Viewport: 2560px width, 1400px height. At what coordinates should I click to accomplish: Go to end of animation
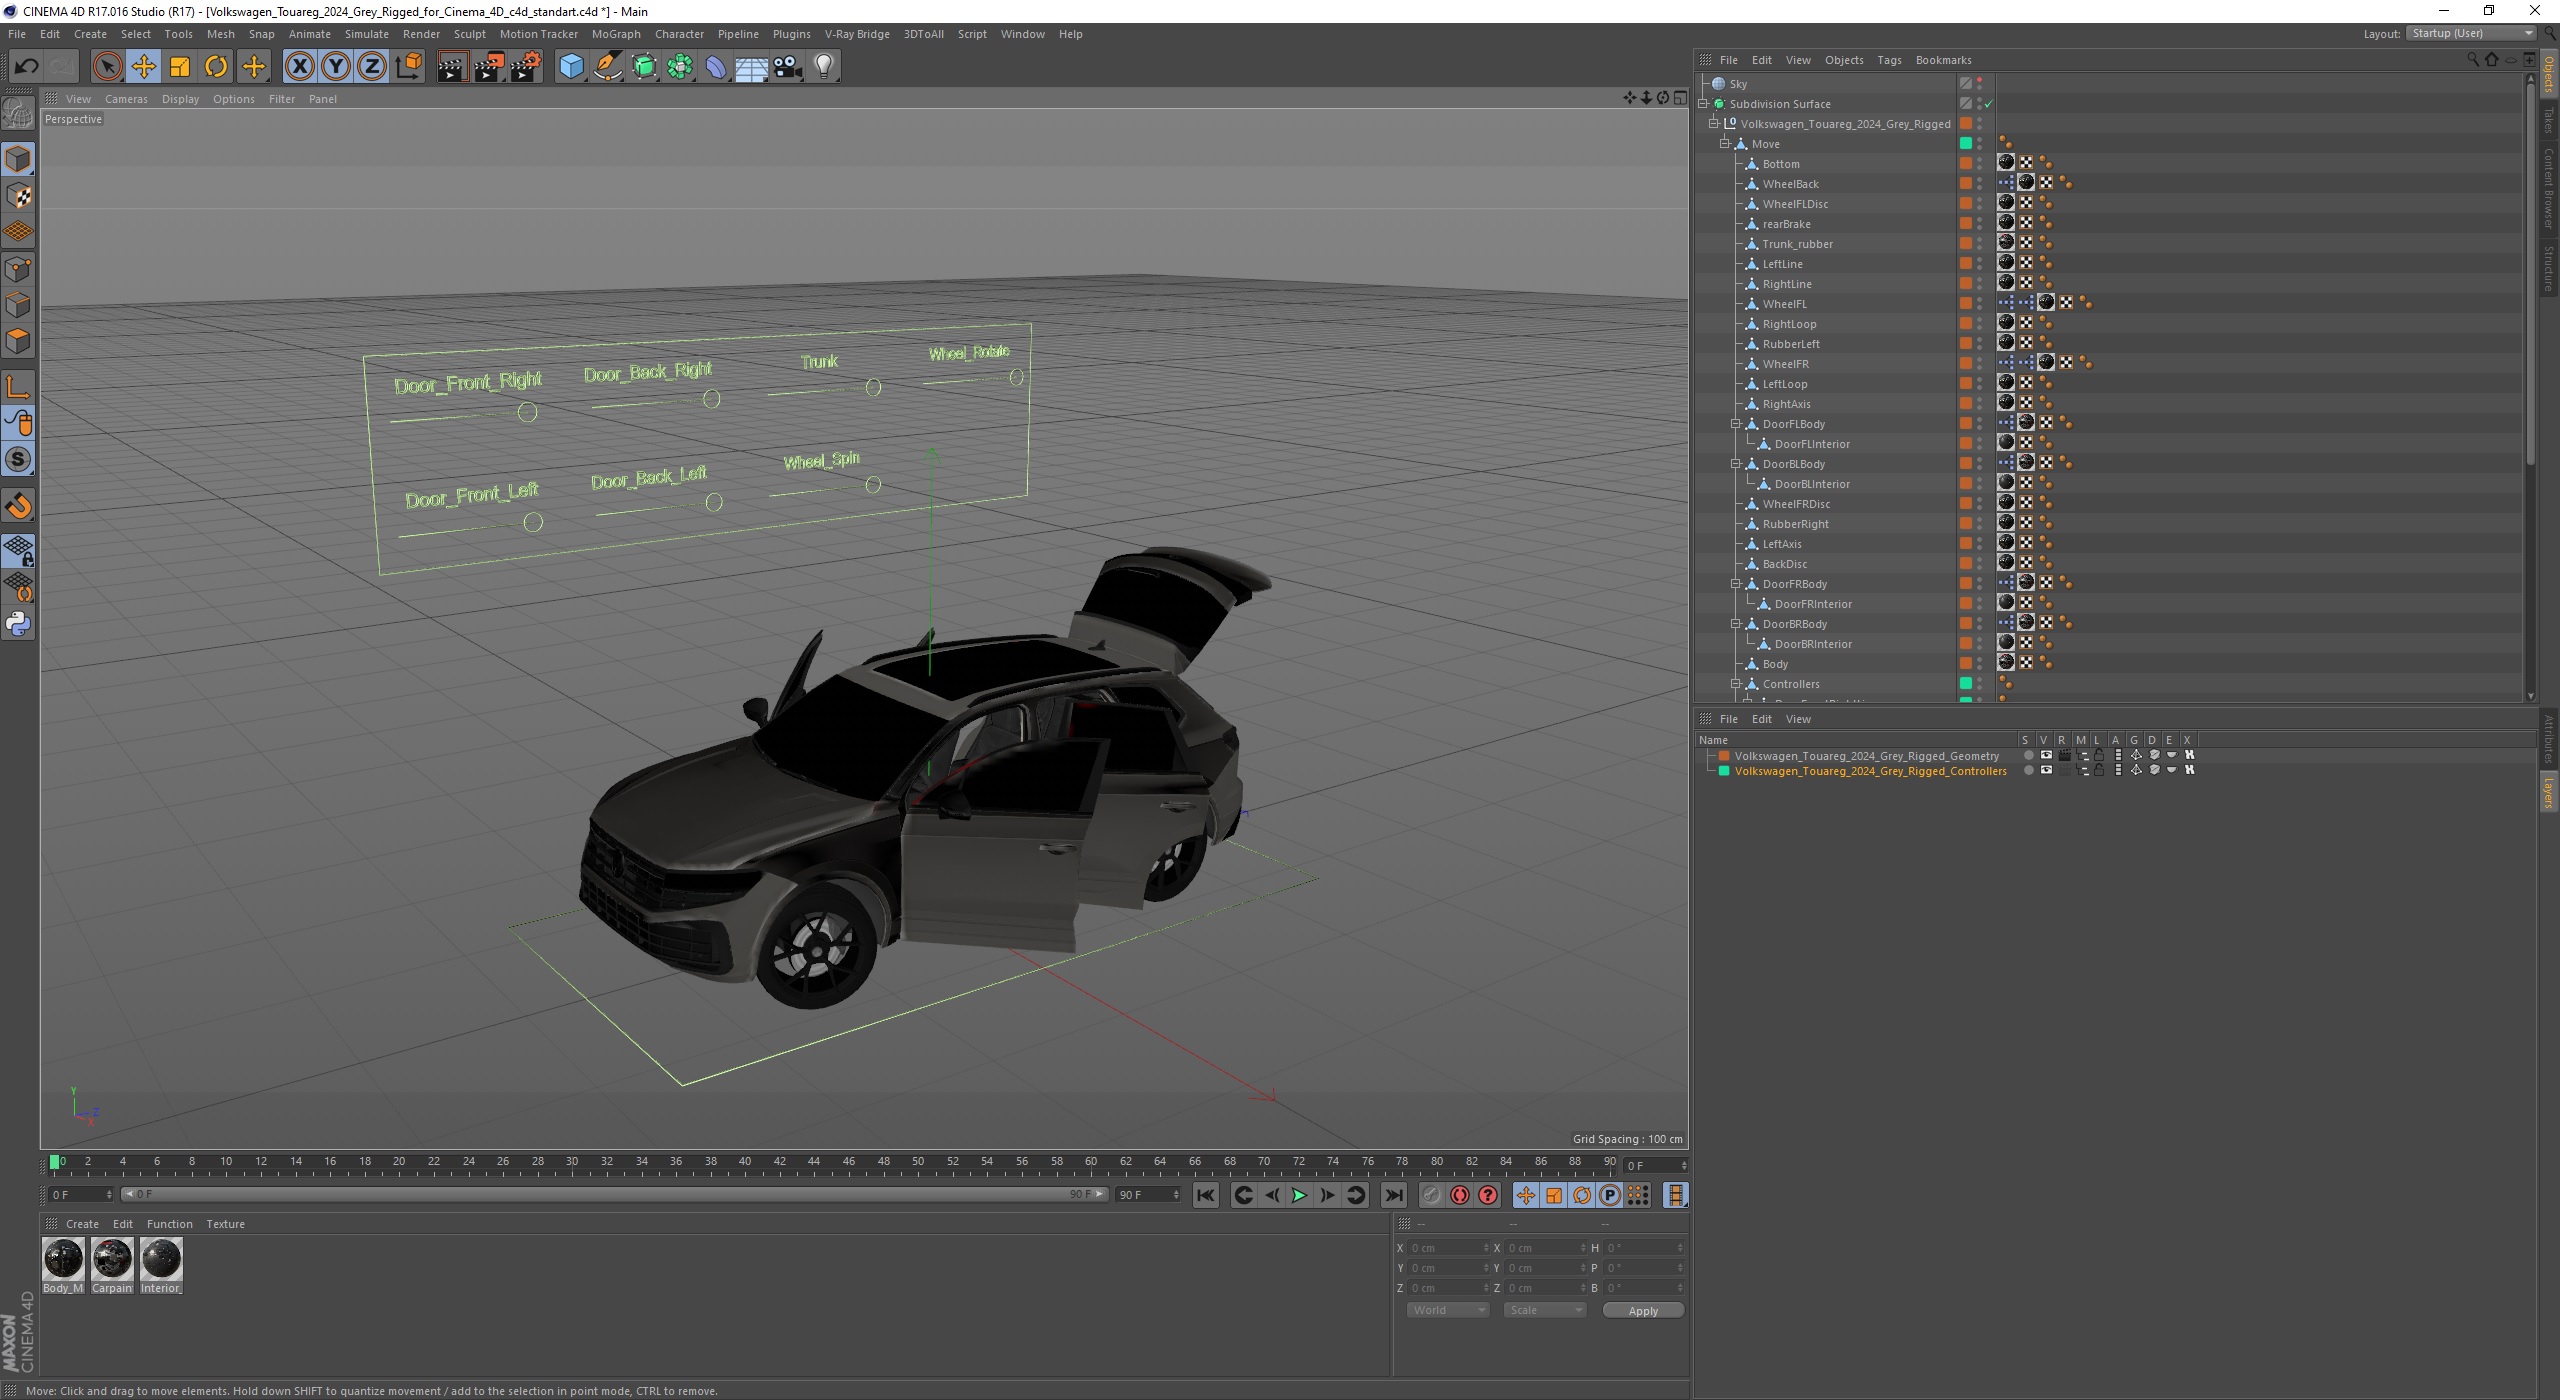coord(1393,1195)
